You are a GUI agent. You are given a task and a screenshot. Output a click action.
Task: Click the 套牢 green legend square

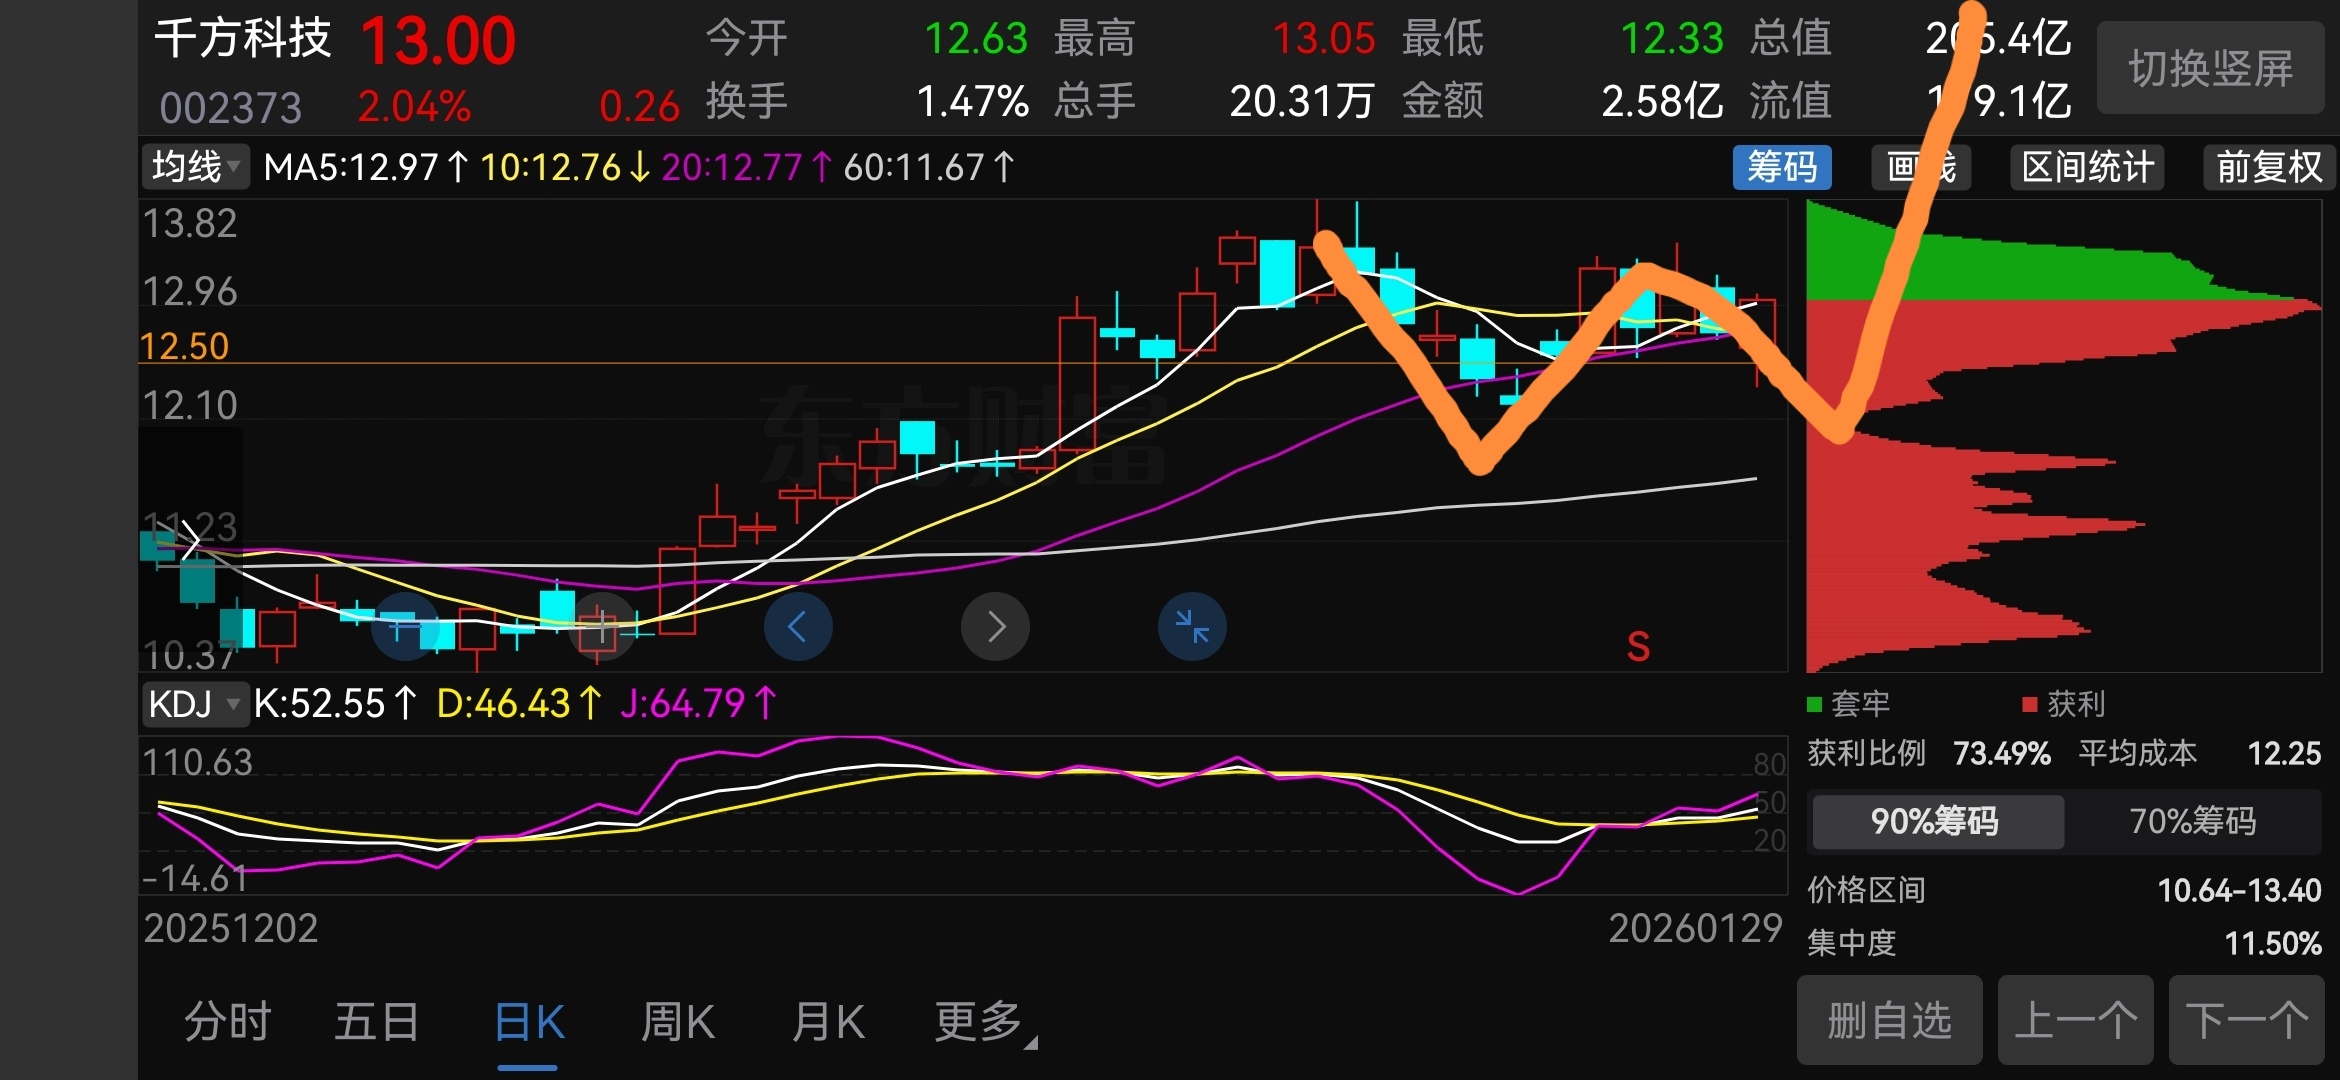pos(1815,704)
